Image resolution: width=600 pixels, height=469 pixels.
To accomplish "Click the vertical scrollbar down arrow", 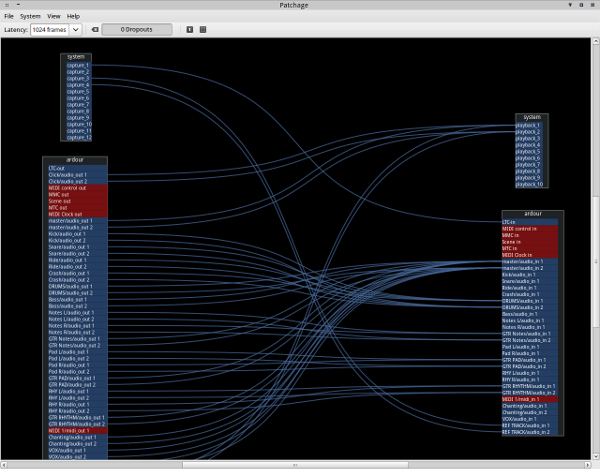I will 596,456.
